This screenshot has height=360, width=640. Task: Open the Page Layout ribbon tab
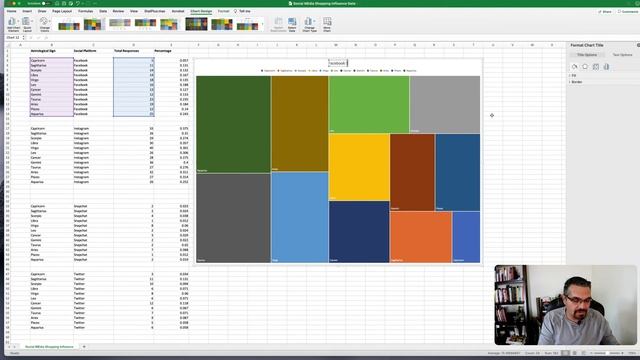pos(62,11)
